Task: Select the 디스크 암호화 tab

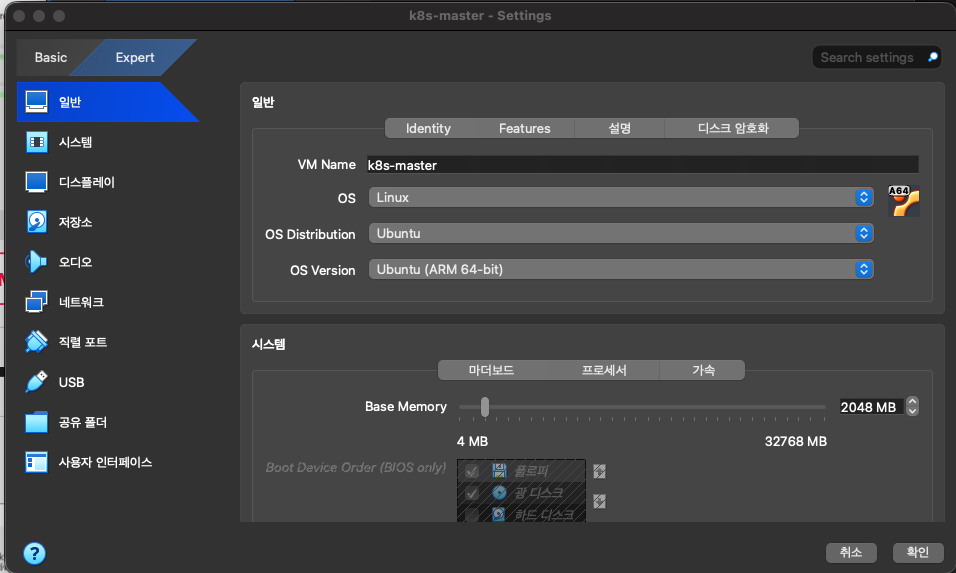Action: coord(732,128)
